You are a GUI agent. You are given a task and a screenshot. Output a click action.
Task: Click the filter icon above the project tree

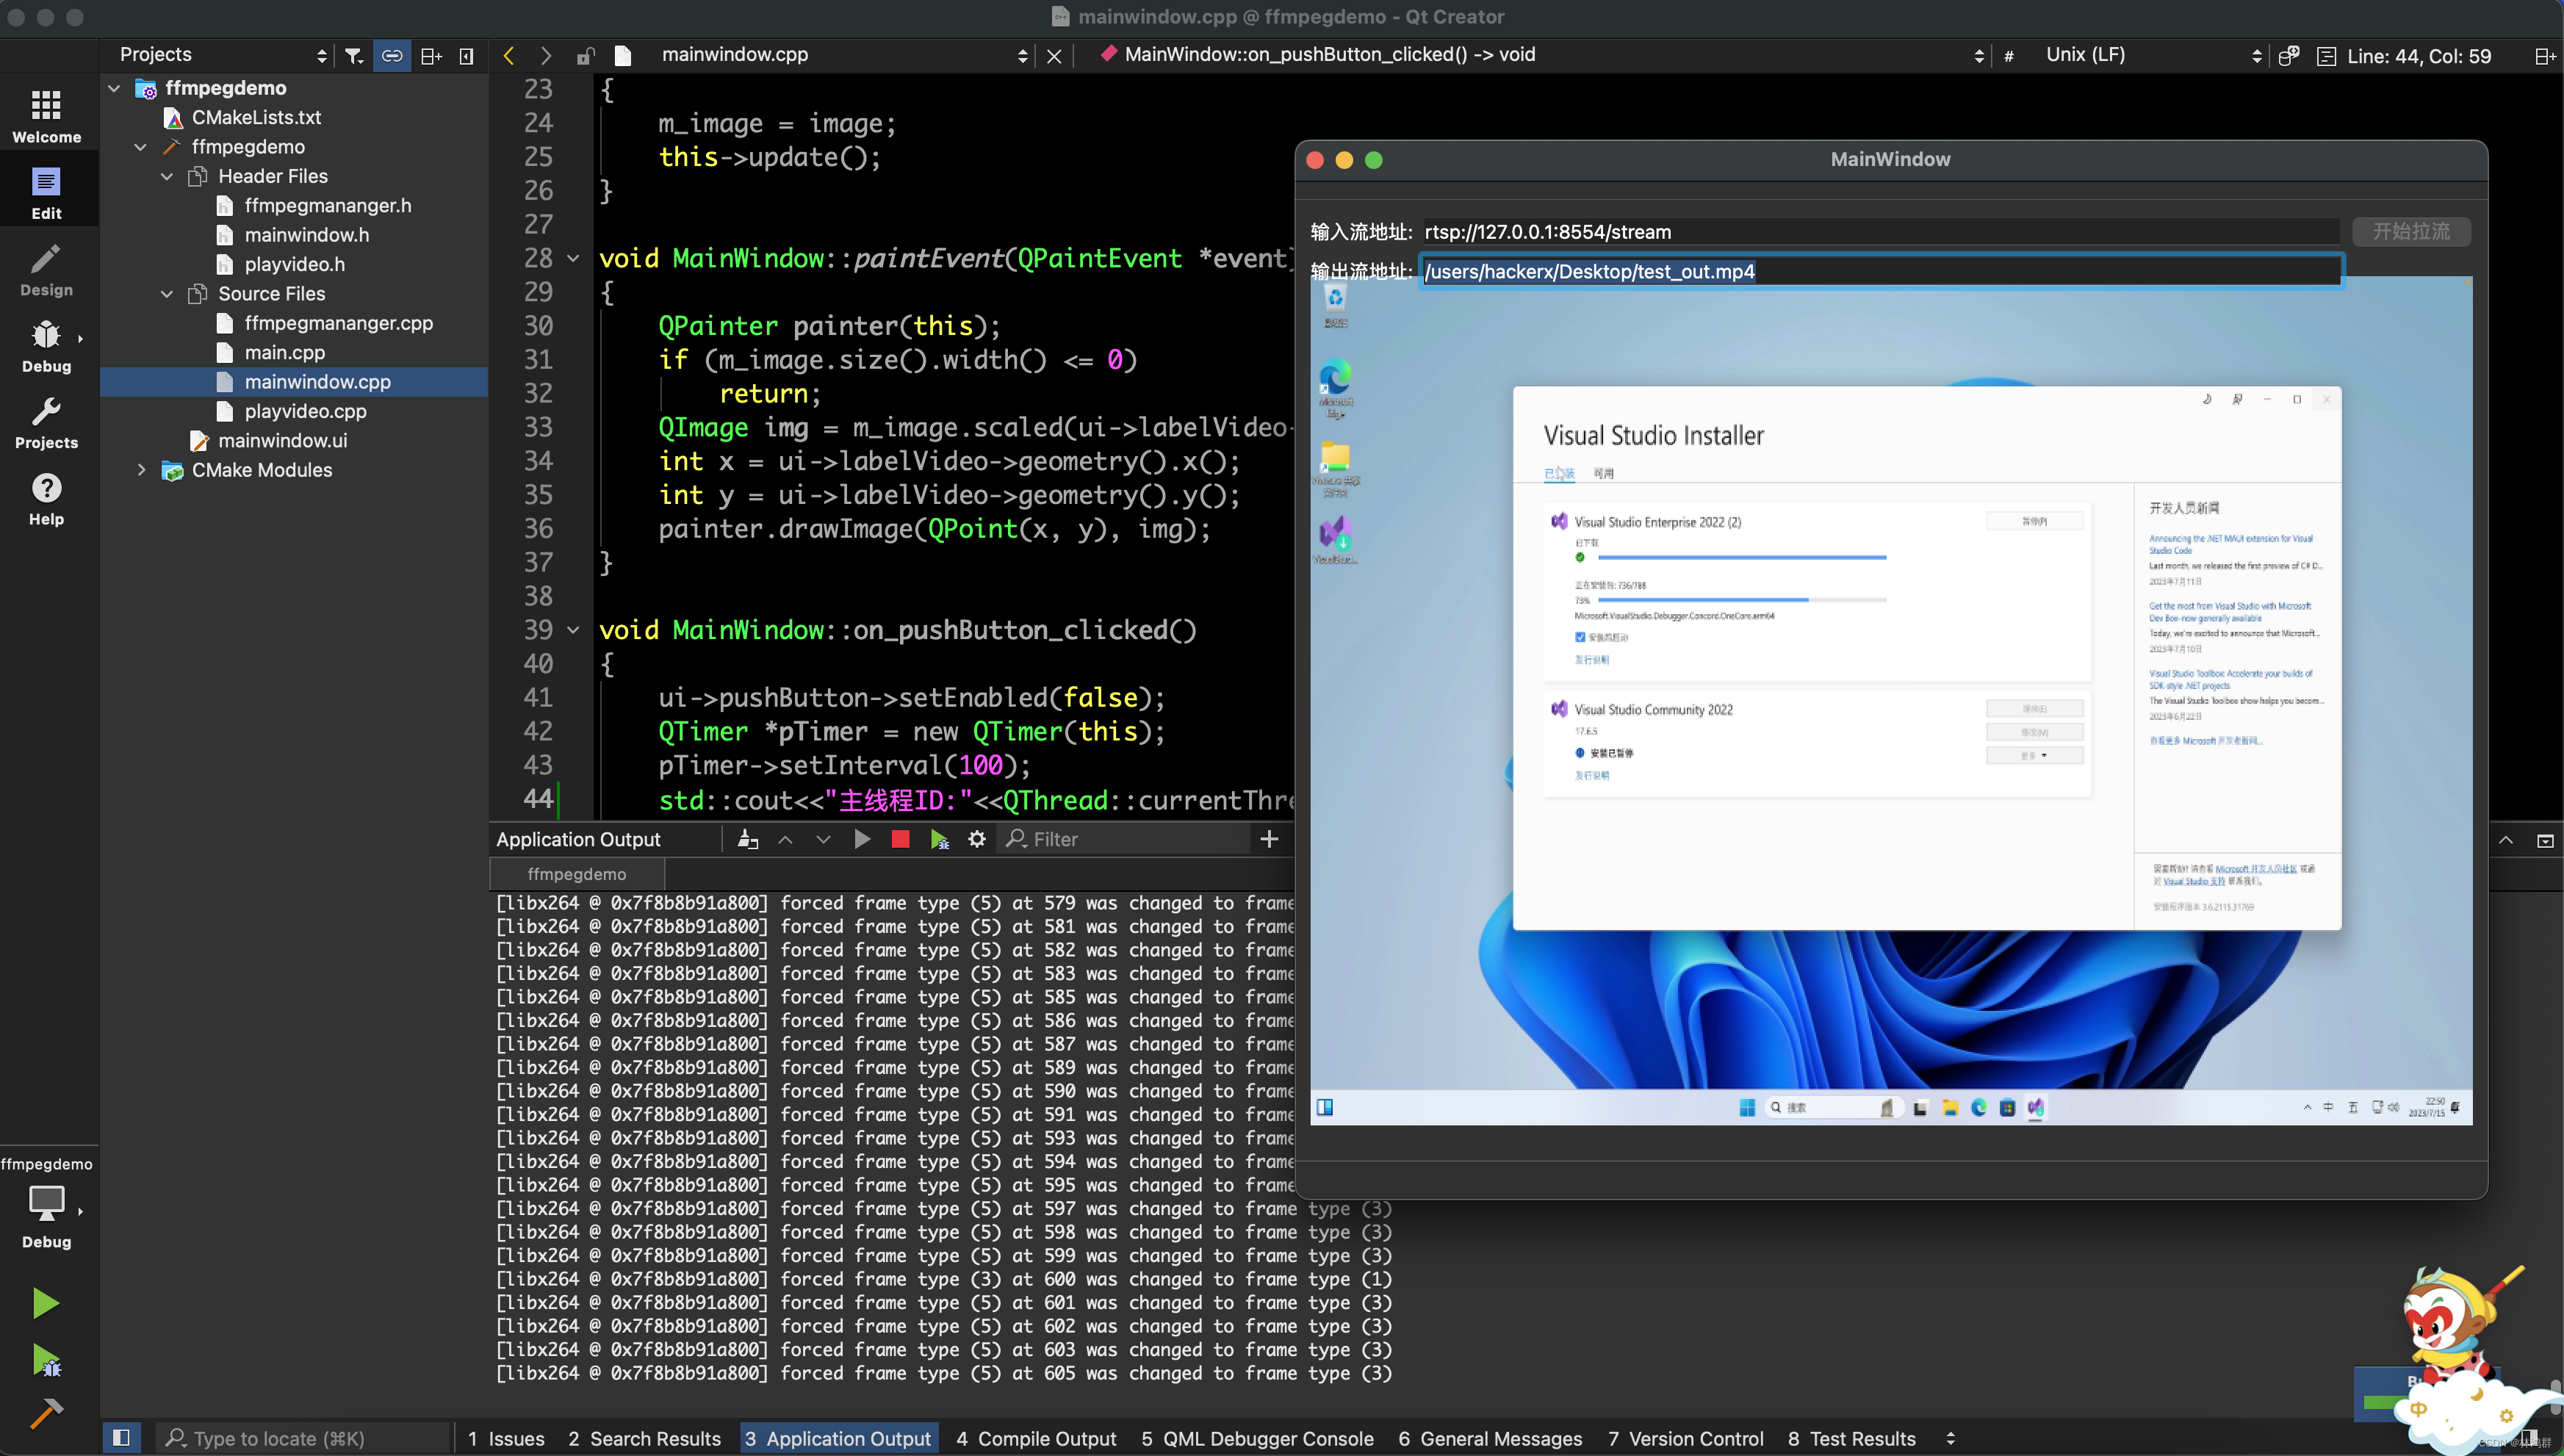tap(353, 55)
